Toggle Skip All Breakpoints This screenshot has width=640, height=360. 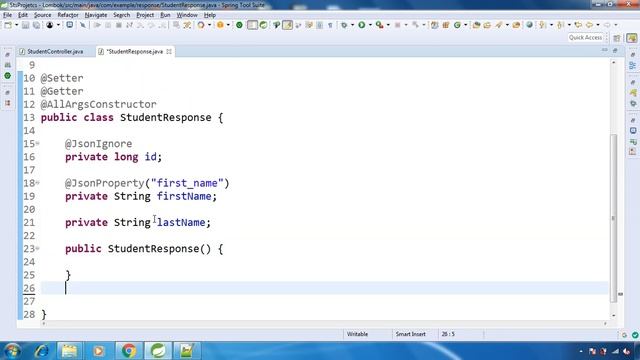point(83,25)
